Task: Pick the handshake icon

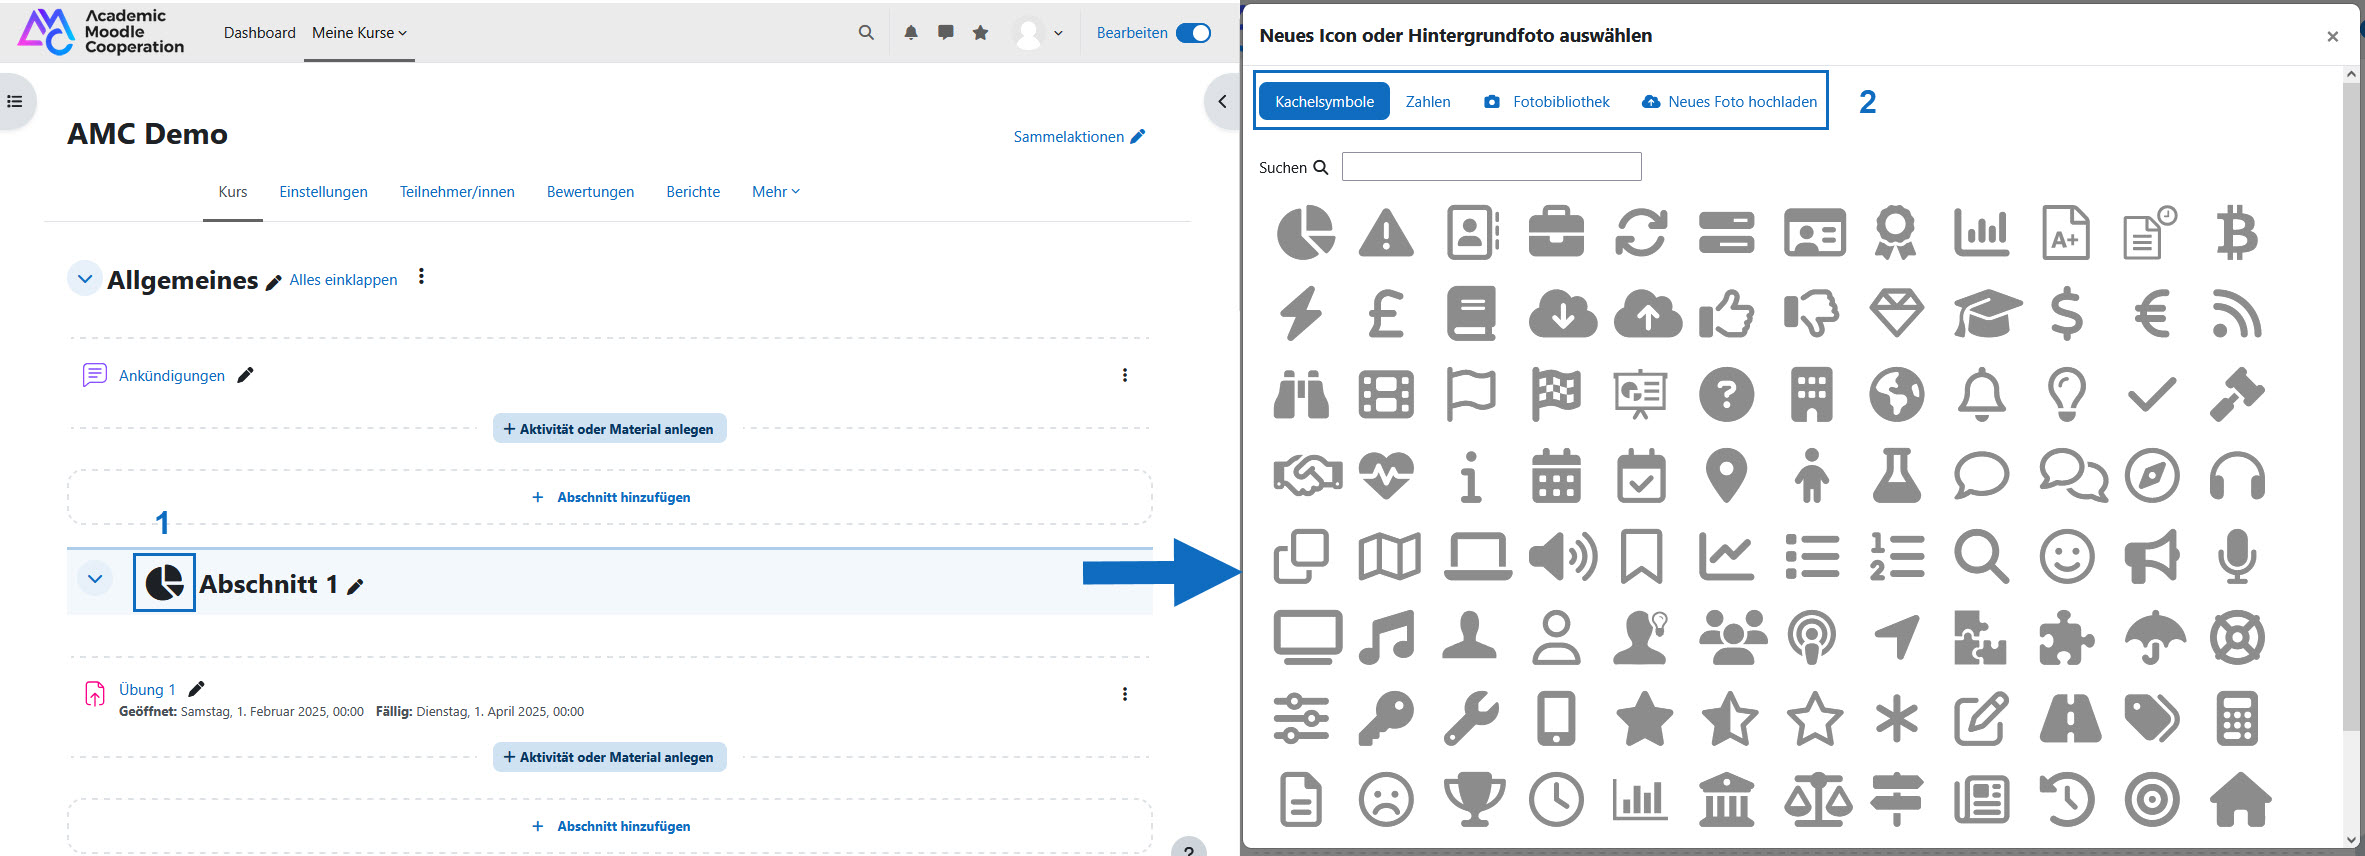Action: point(1308,476)
